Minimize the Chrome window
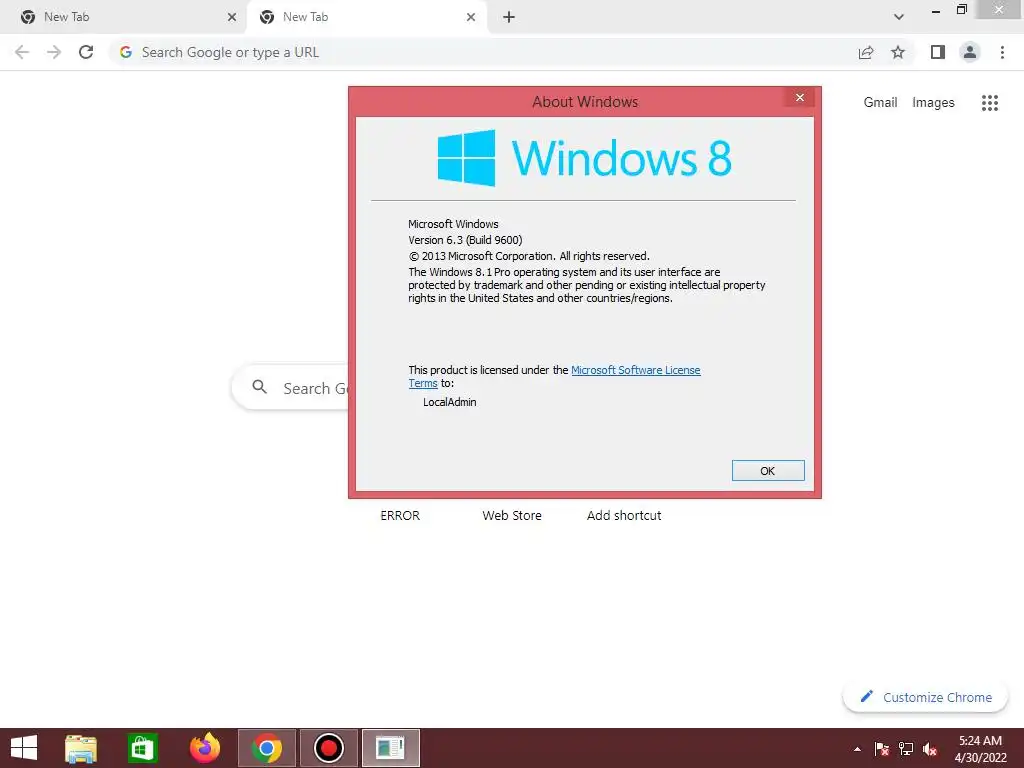 point(936,10)
